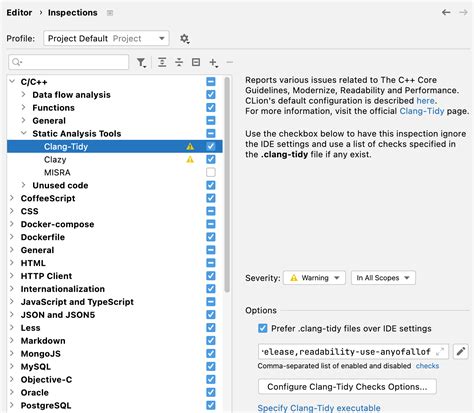Go back with the left arrow icon

[x=446, y=12]
